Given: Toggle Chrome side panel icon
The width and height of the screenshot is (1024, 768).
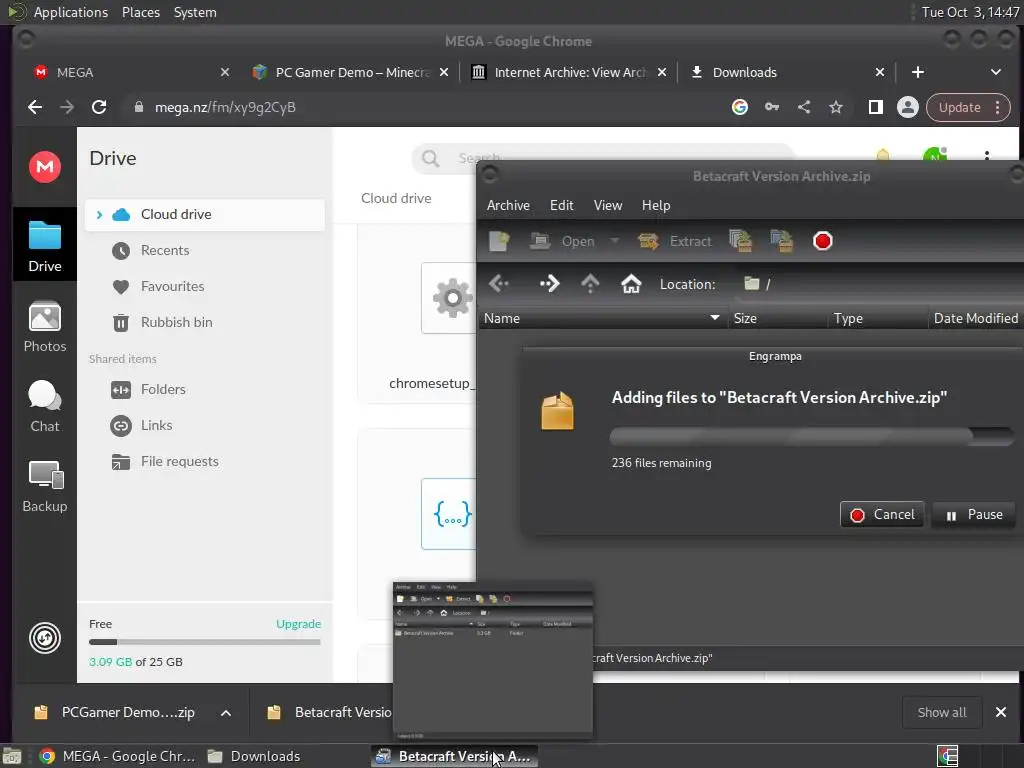Looking at the screenshot, I should 876,107.
